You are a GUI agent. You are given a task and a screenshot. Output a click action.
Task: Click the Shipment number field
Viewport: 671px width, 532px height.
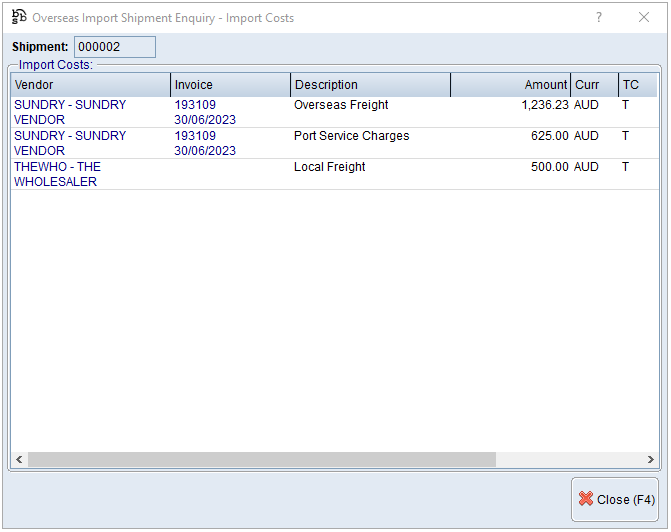[x=115, y=47]
